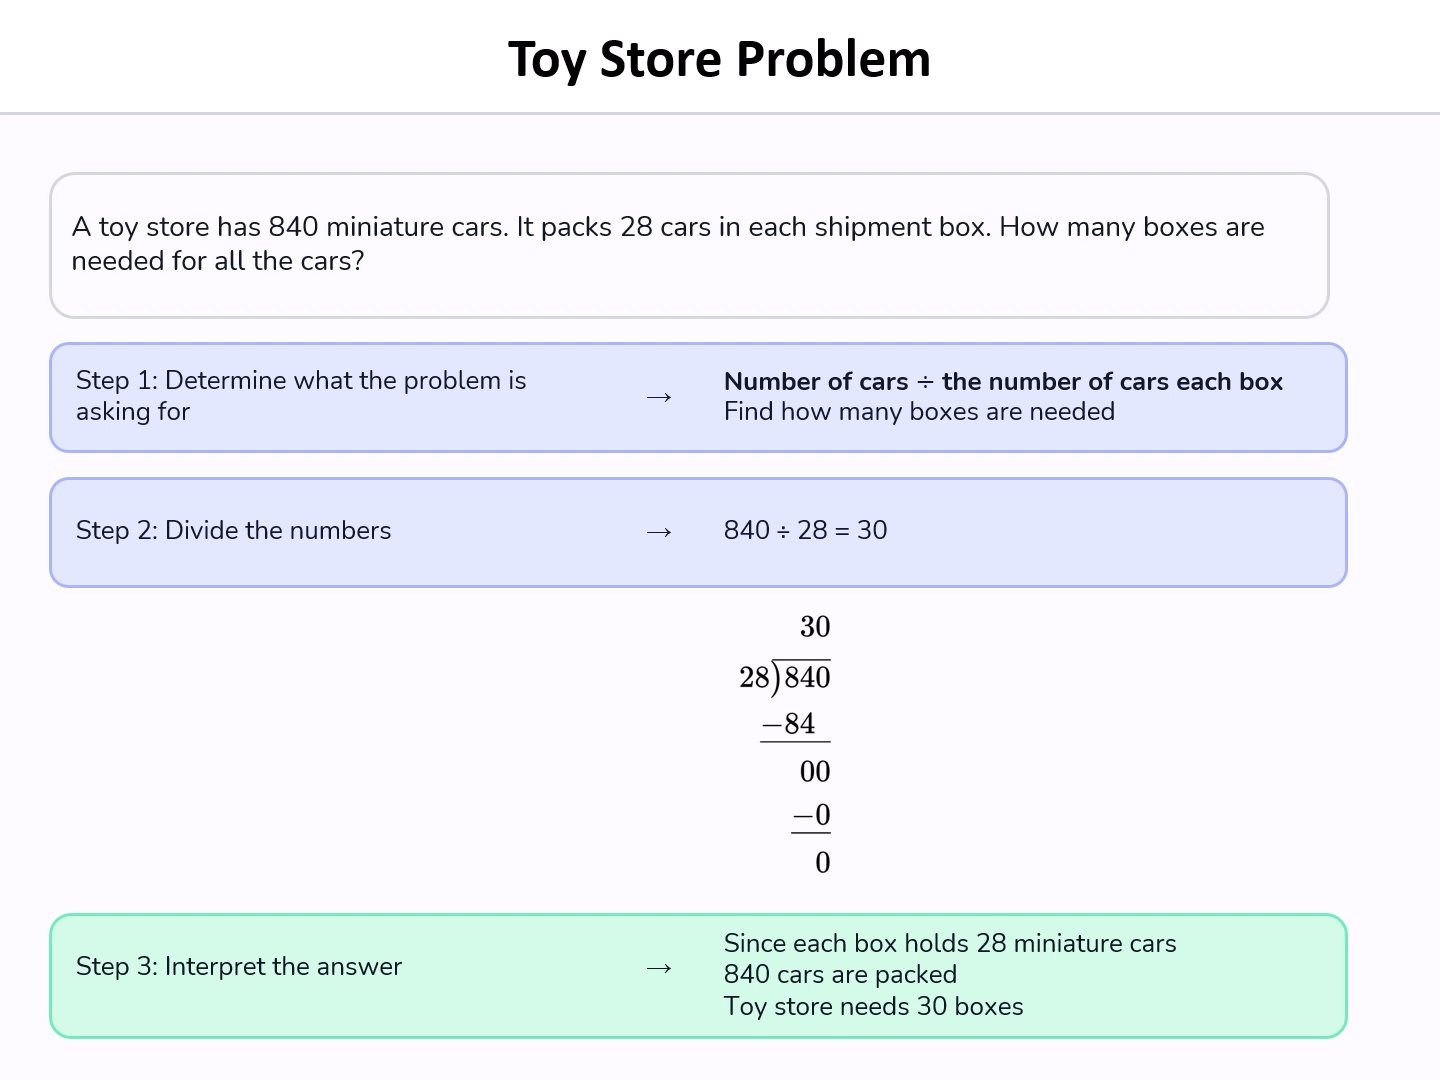Click 'Since each box holds 28 miniature cars'
The width and height of the screenshot is (1440, 1080).
click(950, 943)
